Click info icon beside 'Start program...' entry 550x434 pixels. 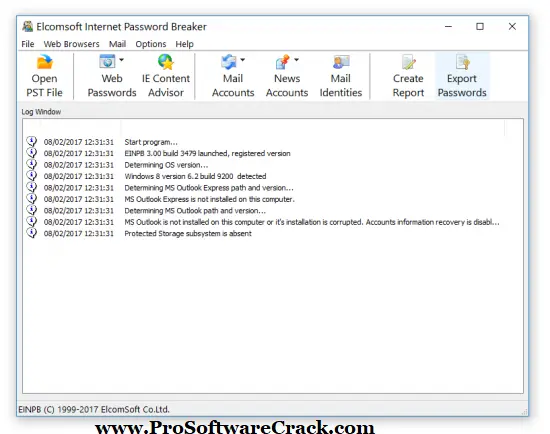pyautogui.click(x=32, y=141)
